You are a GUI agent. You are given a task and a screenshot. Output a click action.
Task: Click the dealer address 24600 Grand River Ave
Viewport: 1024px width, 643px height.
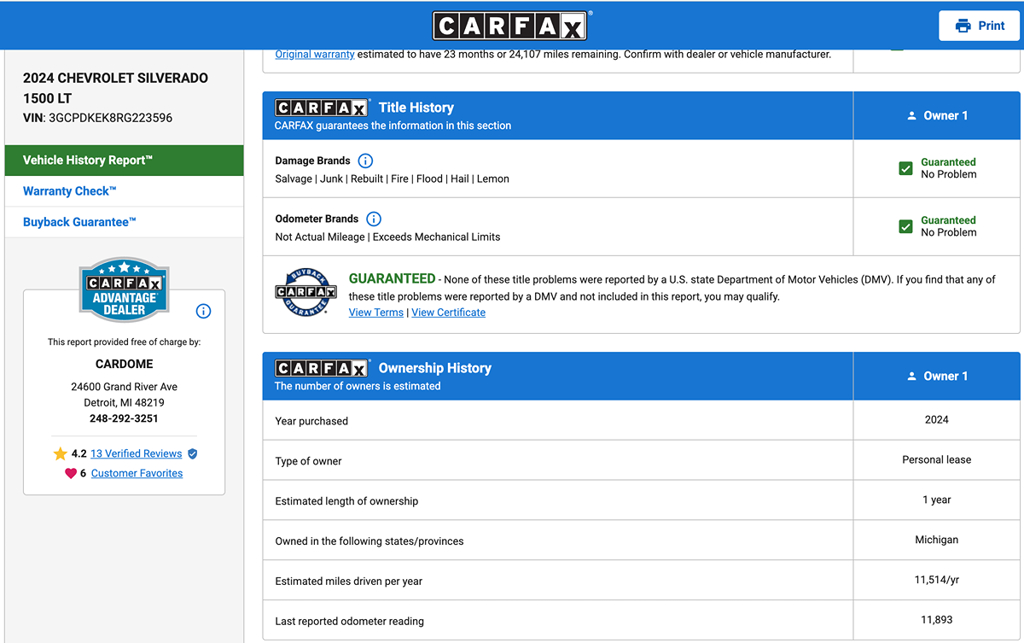[x=124, y=386]
